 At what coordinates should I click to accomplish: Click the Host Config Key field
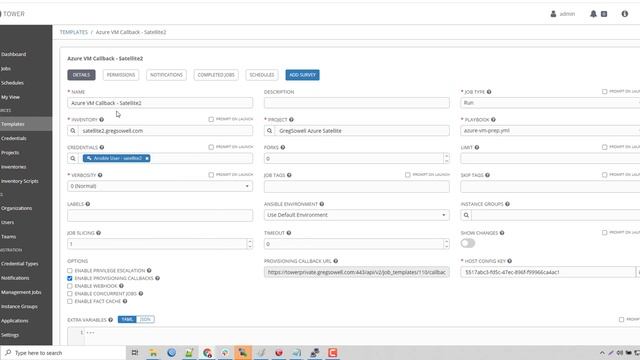tap(548, 272)
